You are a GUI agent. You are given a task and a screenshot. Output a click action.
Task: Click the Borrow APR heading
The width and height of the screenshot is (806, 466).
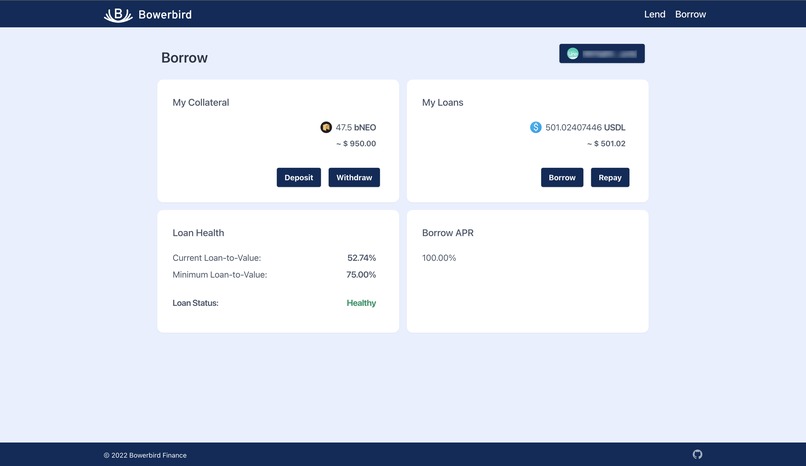point(448,233)
